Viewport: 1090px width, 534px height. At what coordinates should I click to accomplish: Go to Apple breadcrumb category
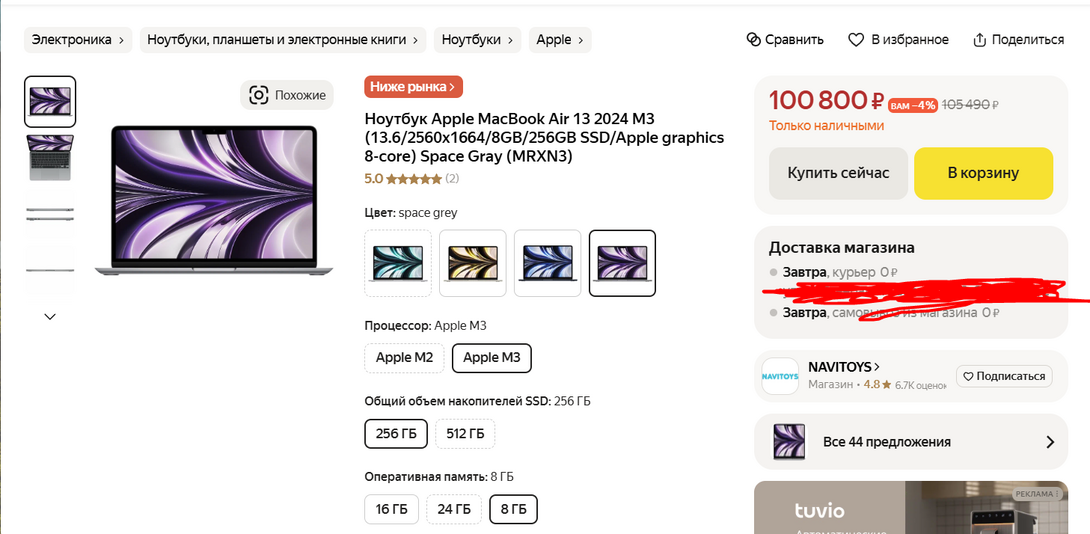[x=560, y=40]
